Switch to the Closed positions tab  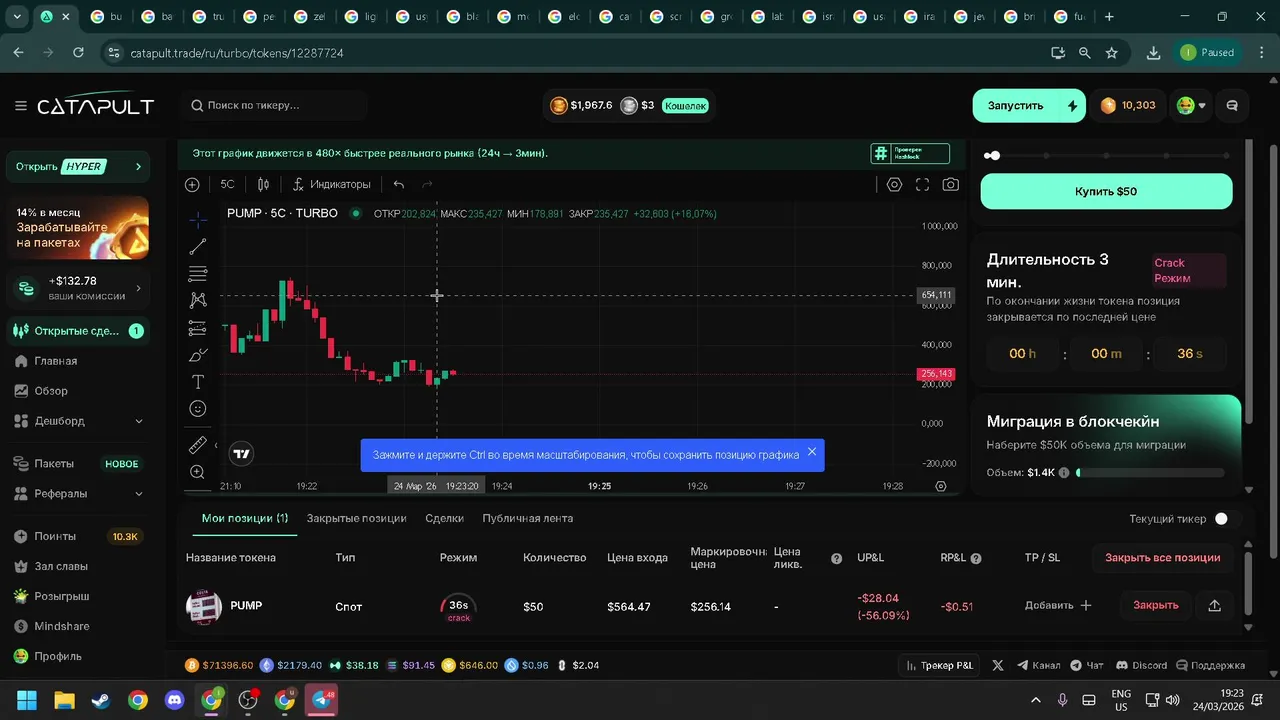[x=356, y=518]
